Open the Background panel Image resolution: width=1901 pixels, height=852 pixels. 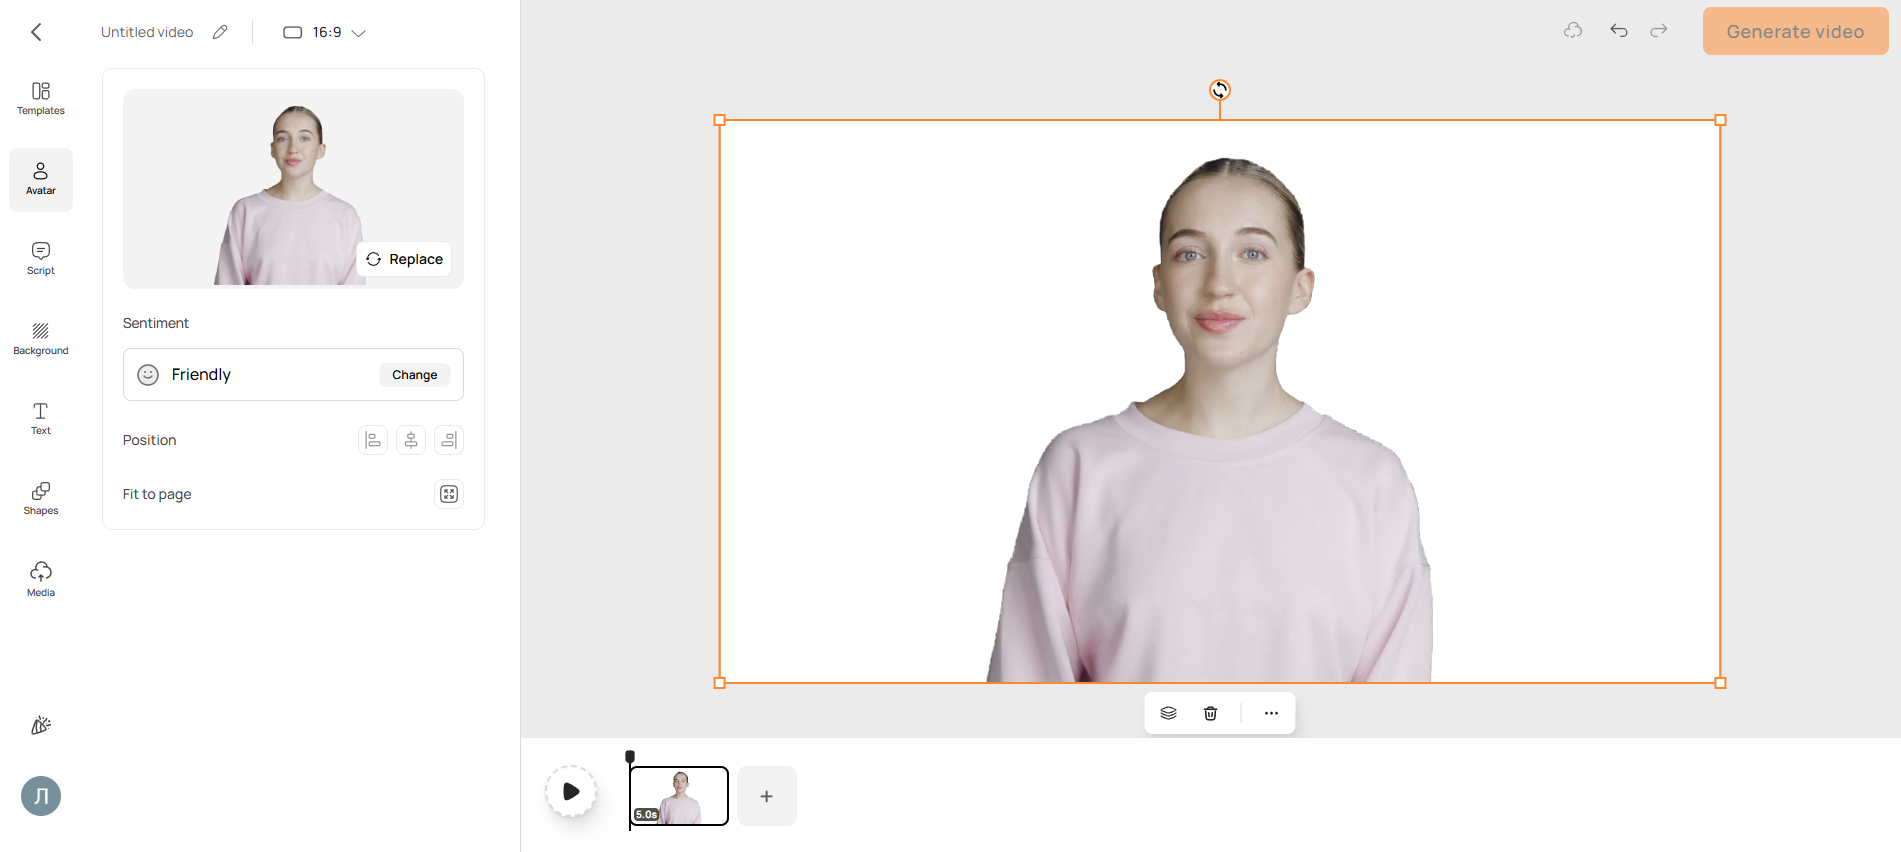41,339
